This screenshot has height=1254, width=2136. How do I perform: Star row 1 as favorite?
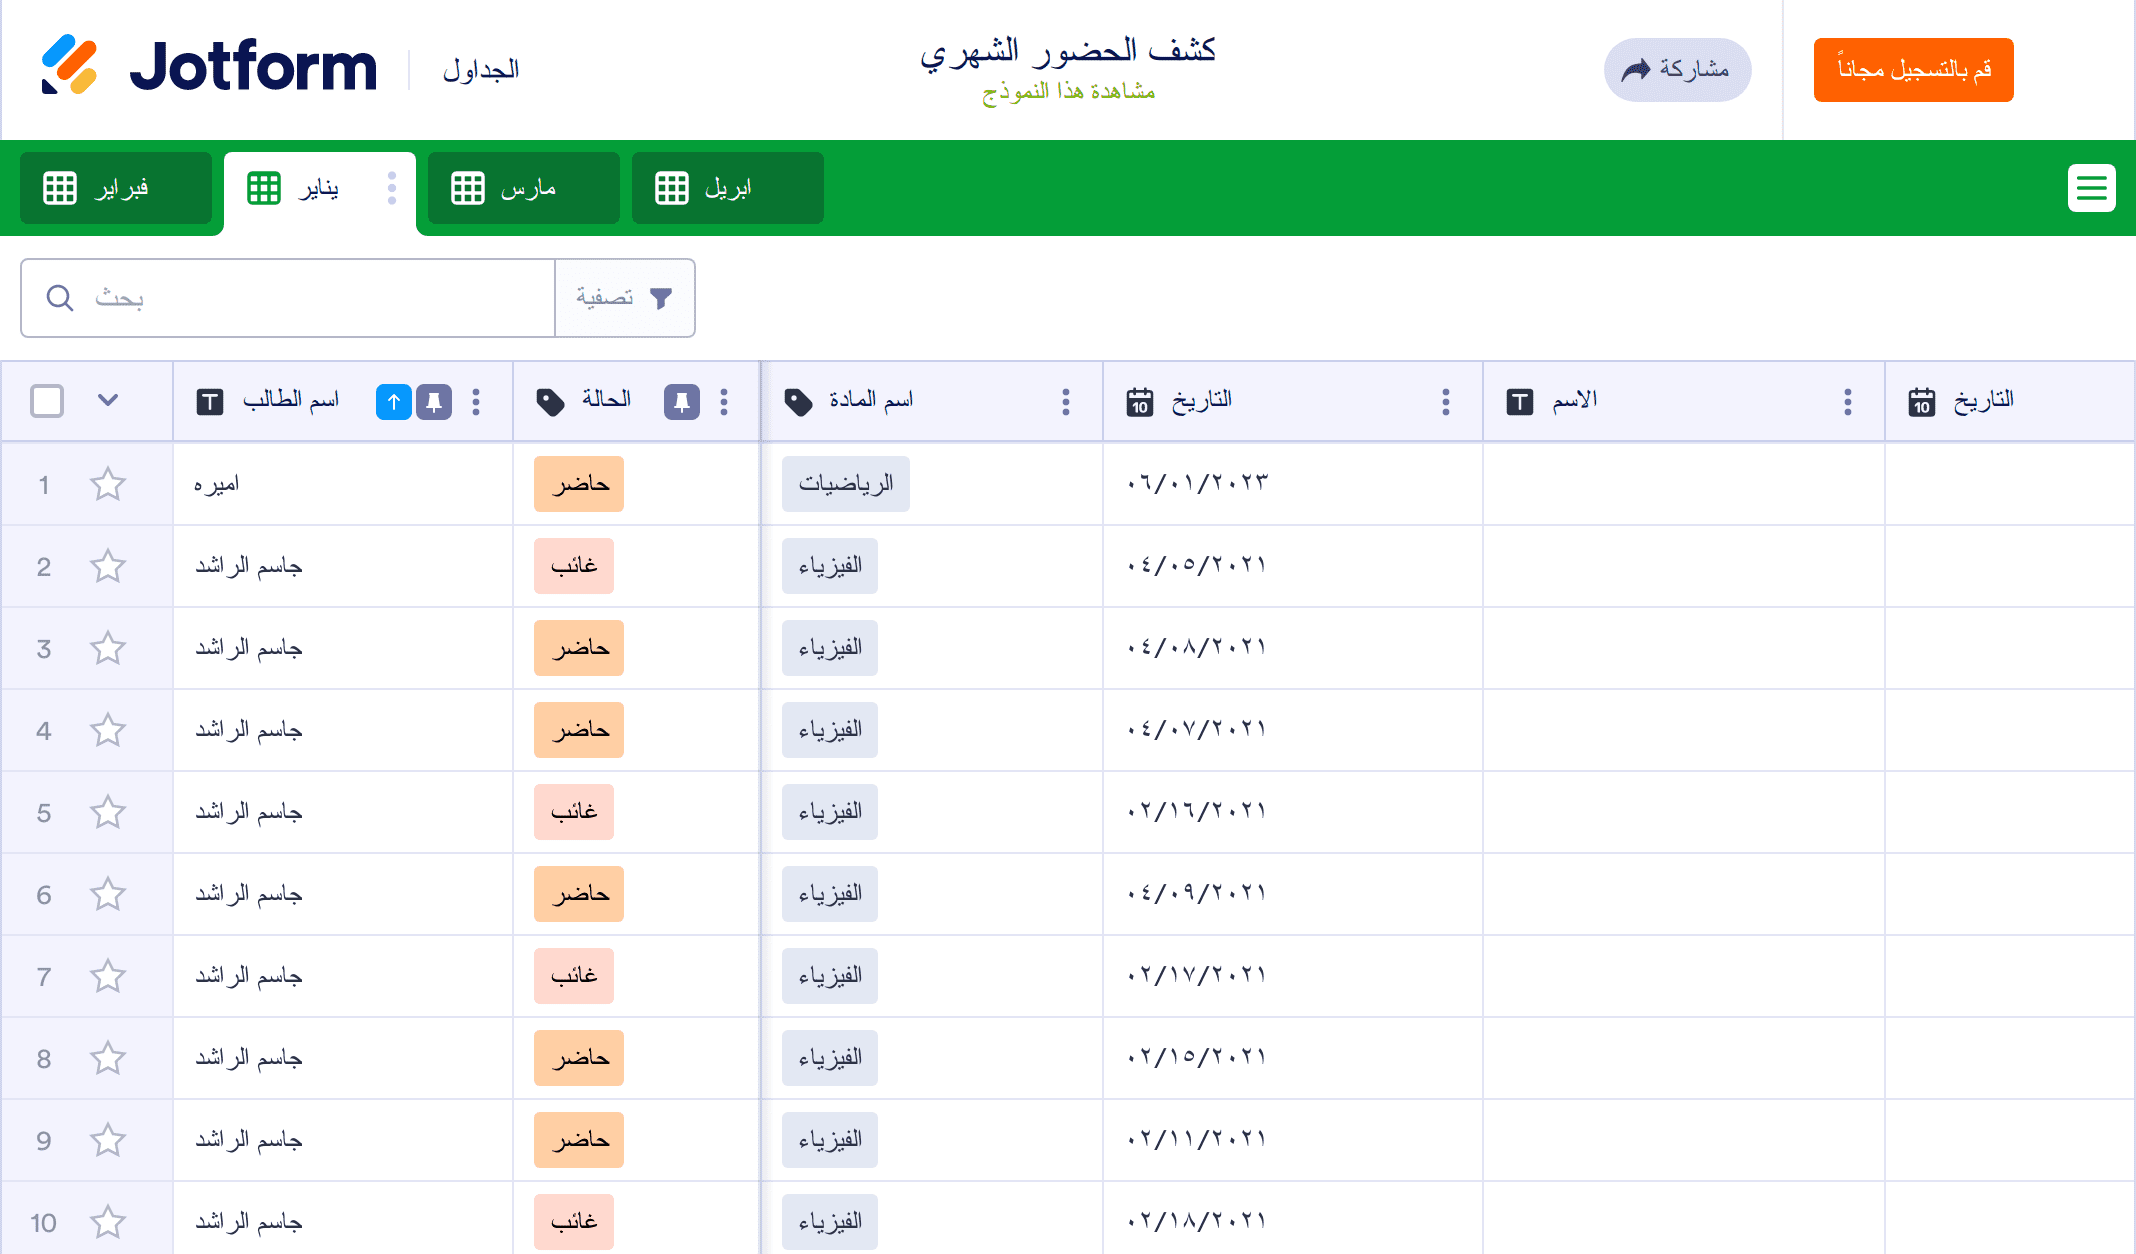point(108,485)
